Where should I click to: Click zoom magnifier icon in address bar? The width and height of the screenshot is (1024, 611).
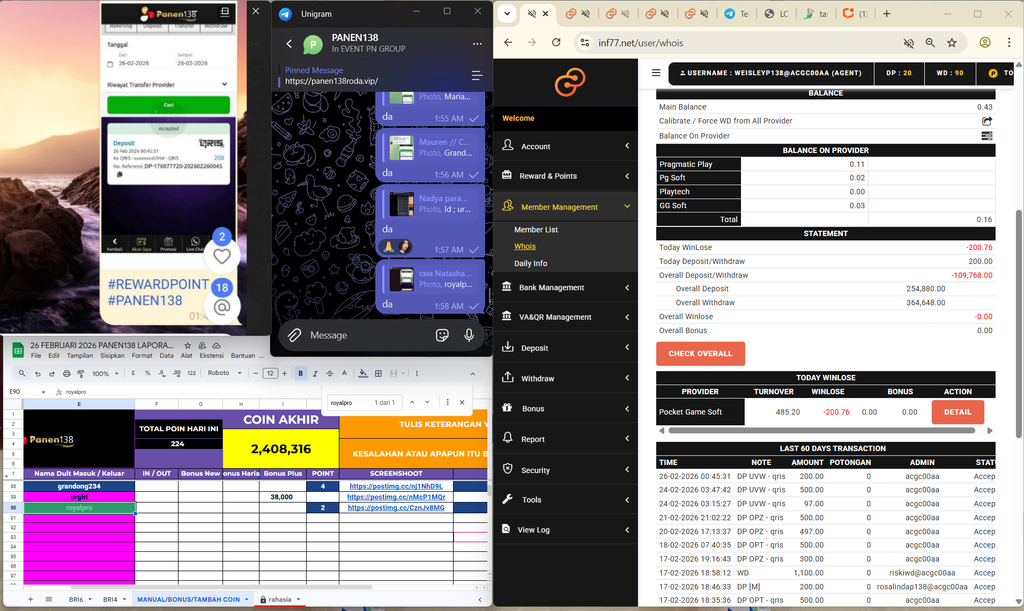[x=930, y=42]
